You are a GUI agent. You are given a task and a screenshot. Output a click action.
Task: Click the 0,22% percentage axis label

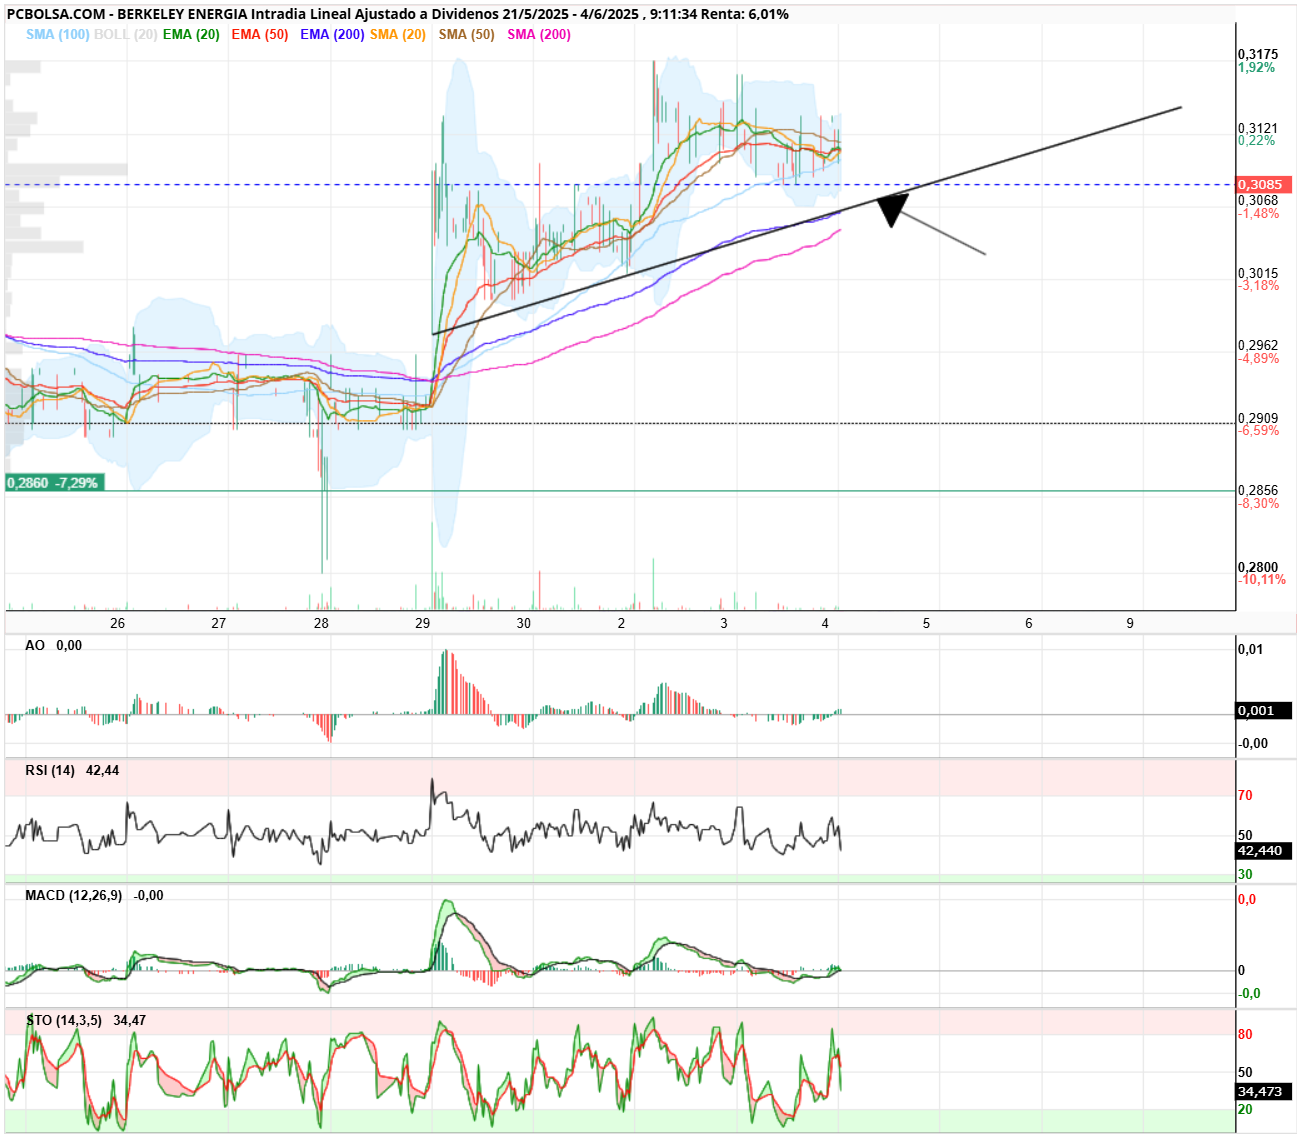1257,141
